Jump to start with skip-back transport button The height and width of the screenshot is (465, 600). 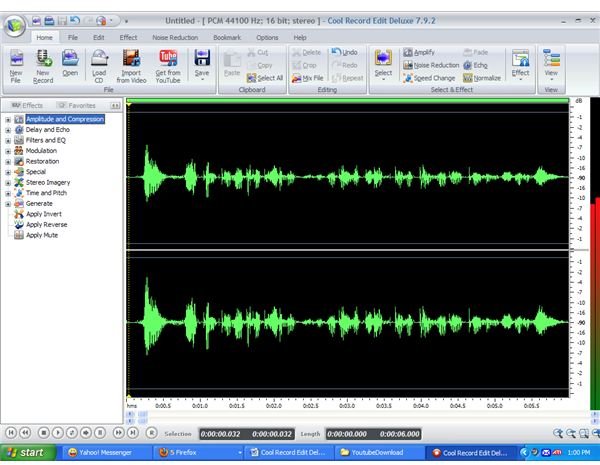coord(11,433)
